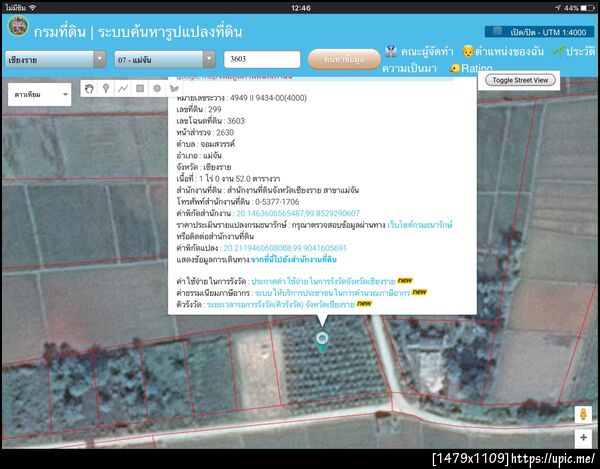
Task: Click text ตำบล : จอมสวรรค์
Action: coord(205,144)
